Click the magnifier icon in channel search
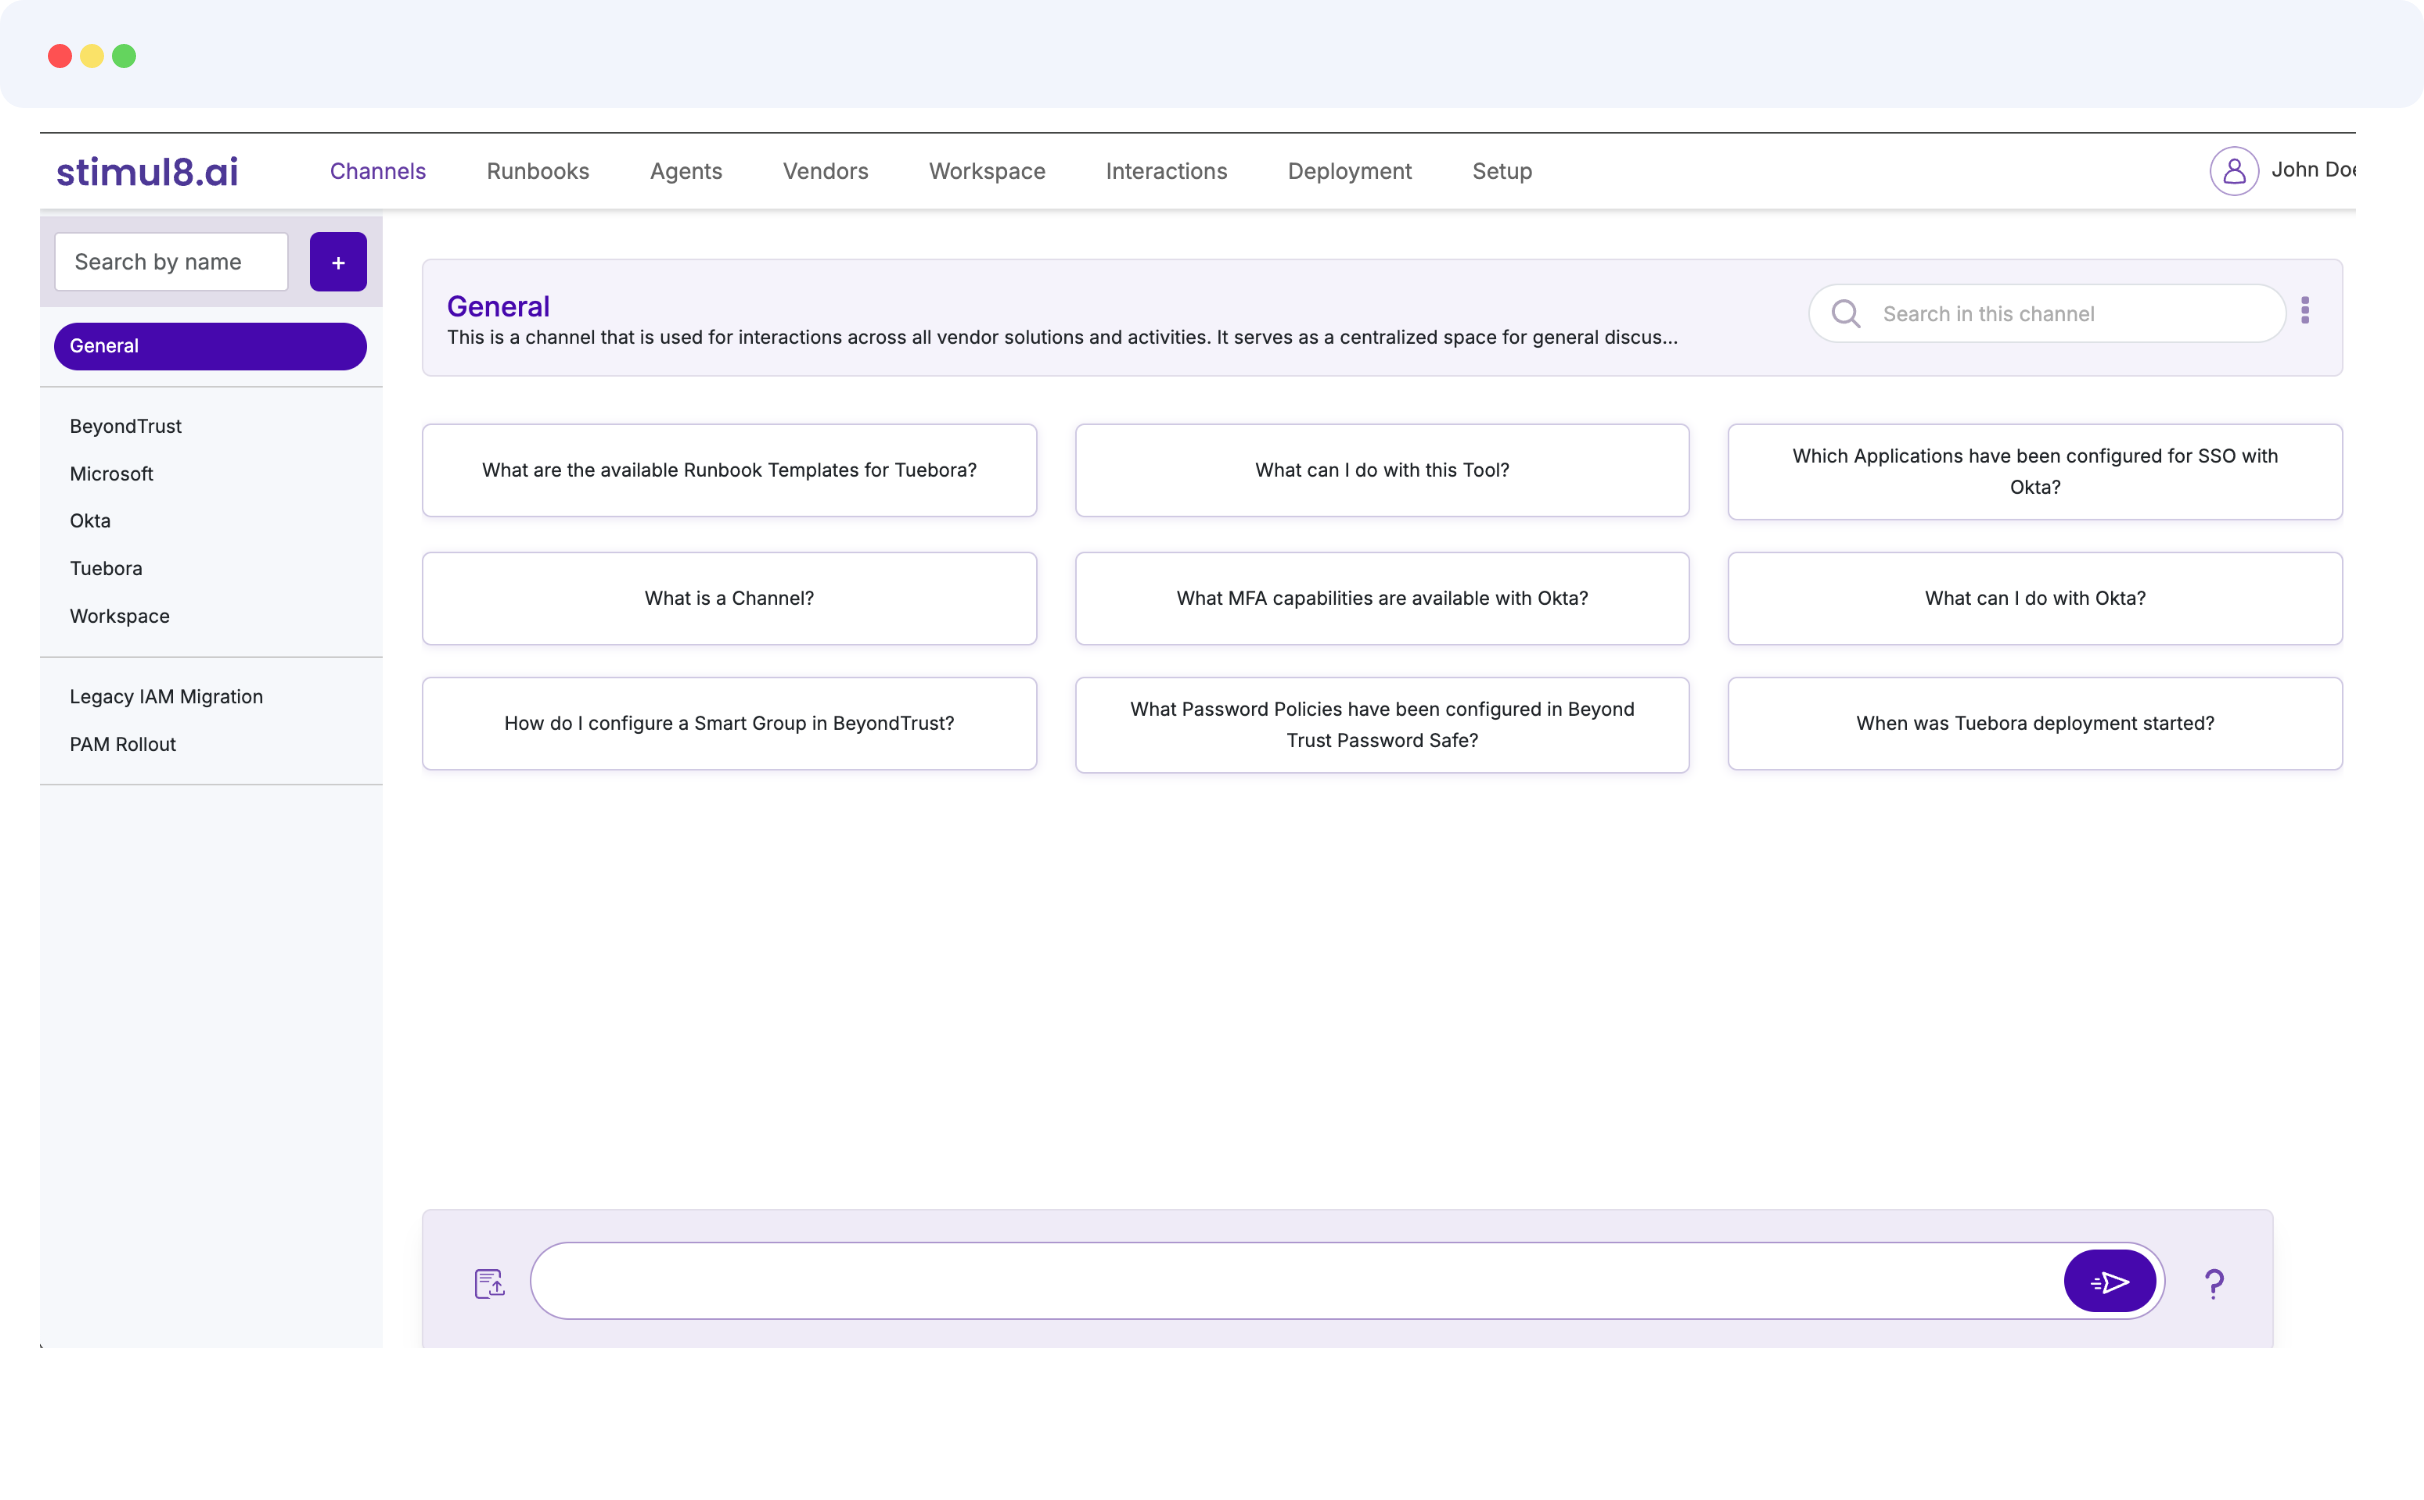 point(1845,314)
